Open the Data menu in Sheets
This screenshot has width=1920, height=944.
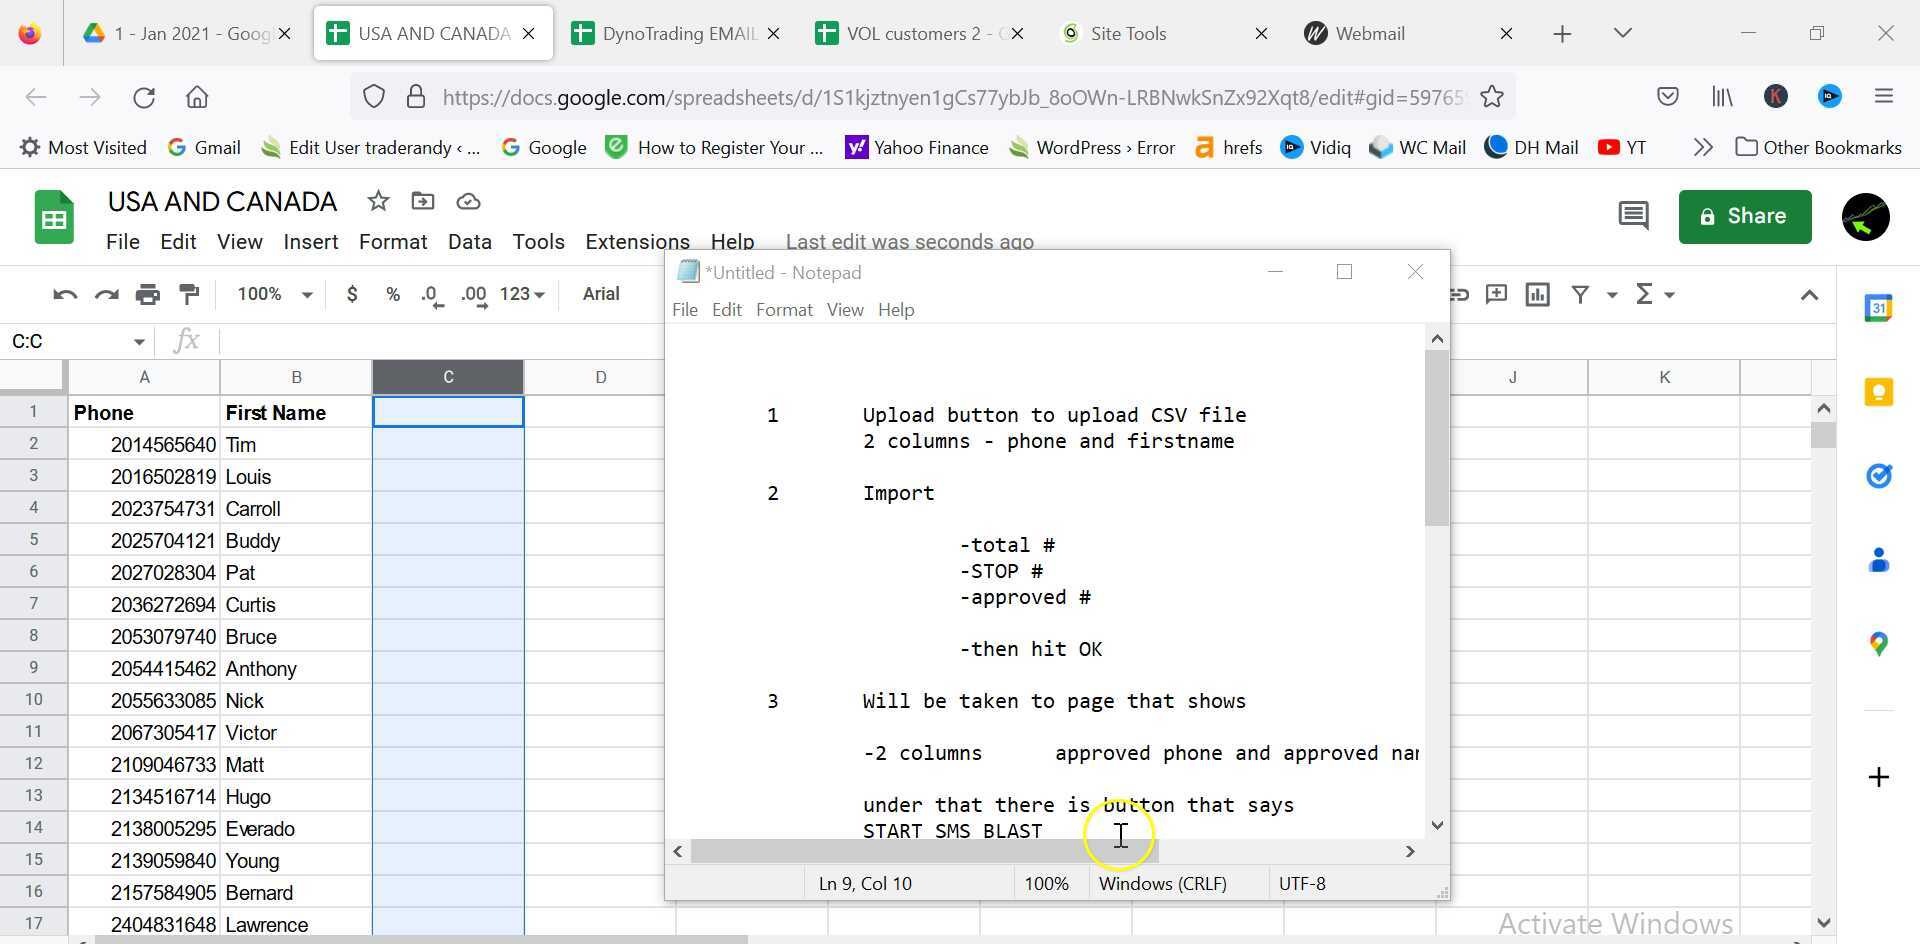(x=469, y=242)
